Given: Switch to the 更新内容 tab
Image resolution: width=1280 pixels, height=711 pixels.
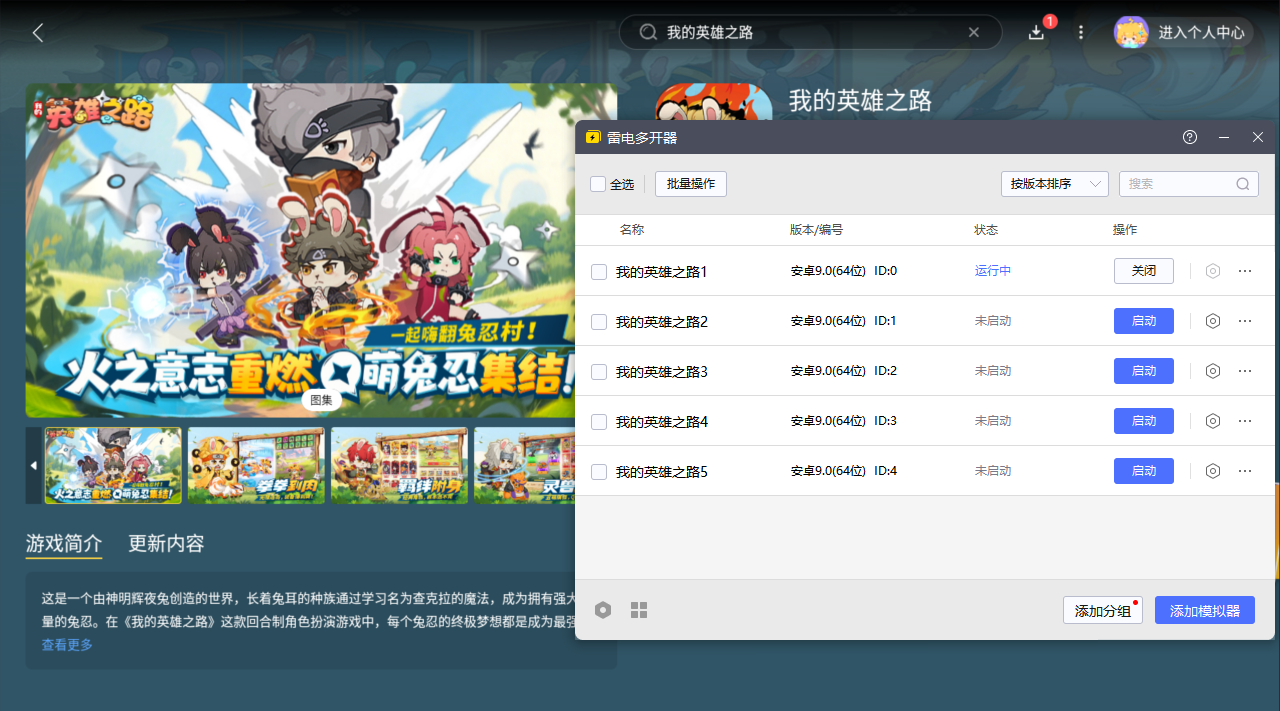Looking at the screenshot, I should tap(166, 544).
